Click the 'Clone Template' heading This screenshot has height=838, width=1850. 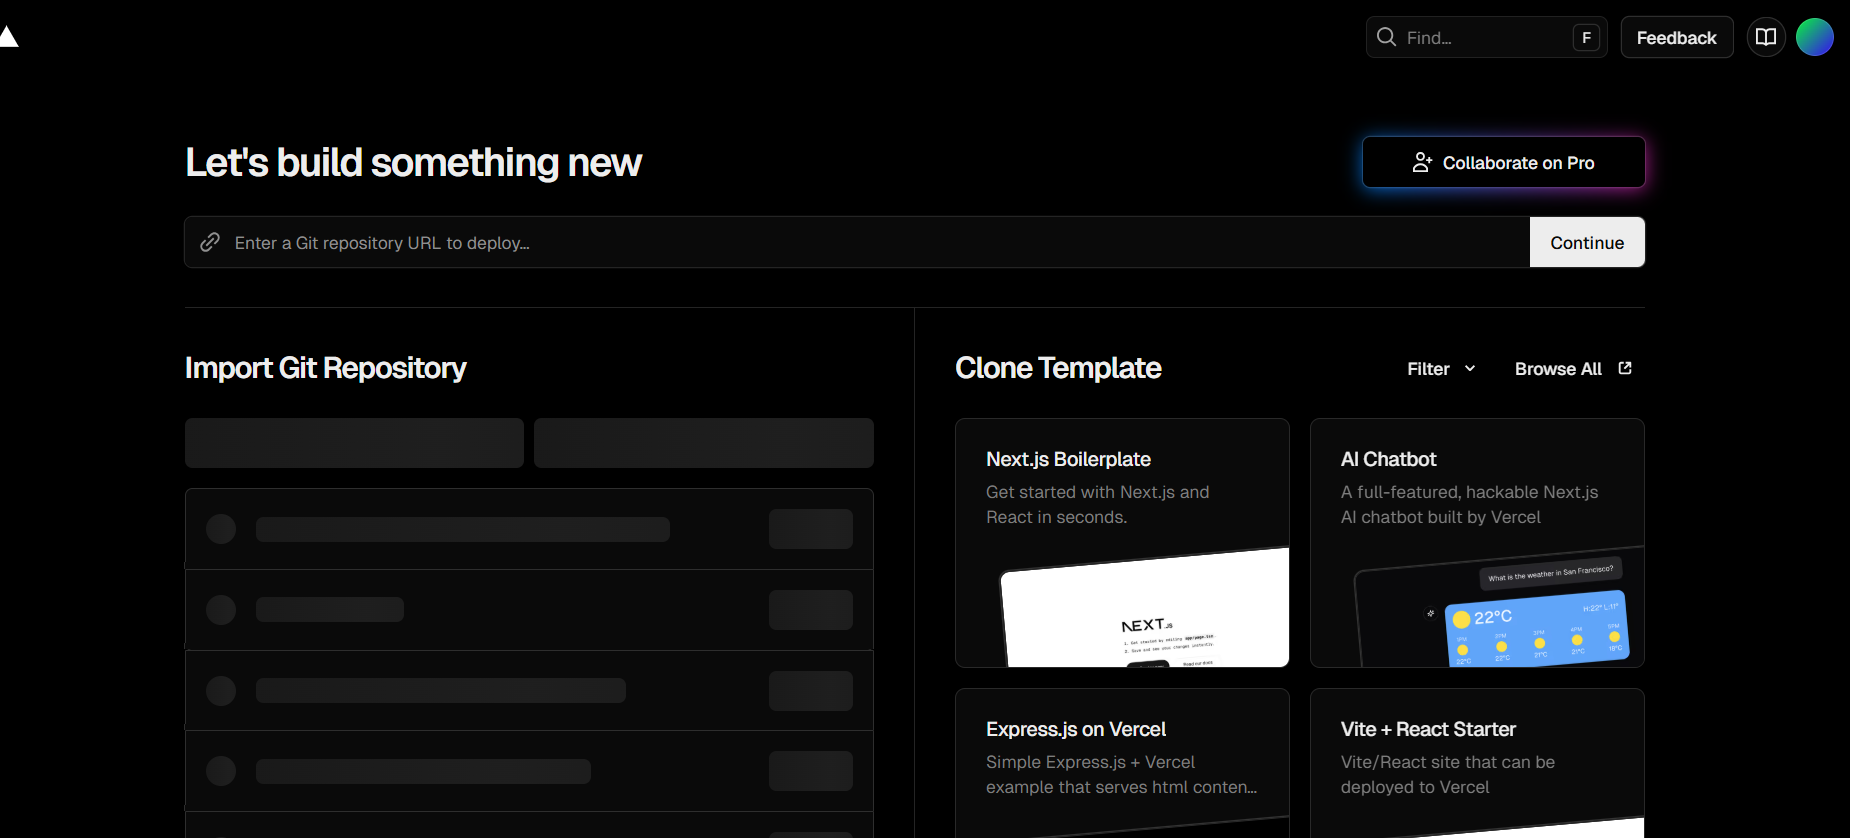1058,368
